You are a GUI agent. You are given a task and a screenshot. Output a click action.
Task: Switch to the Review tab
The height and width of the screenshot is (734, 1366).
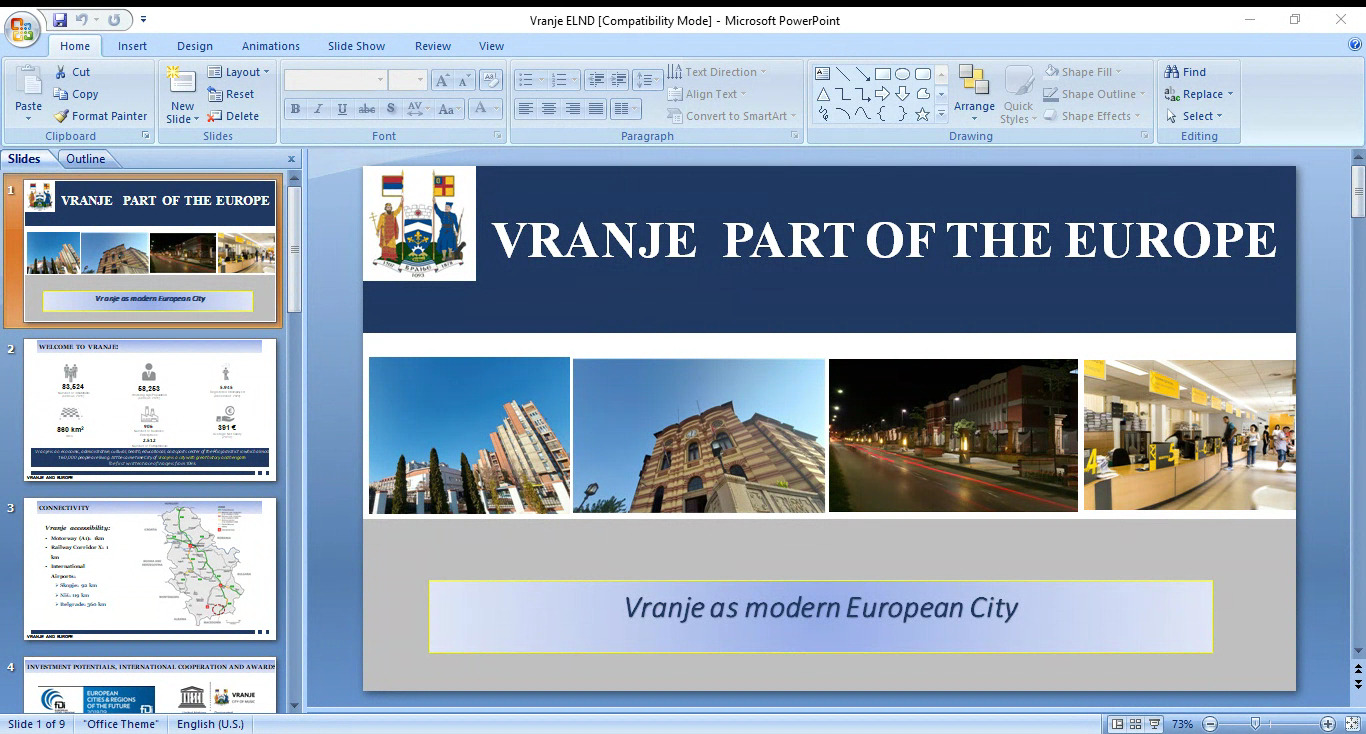point(433,46)
